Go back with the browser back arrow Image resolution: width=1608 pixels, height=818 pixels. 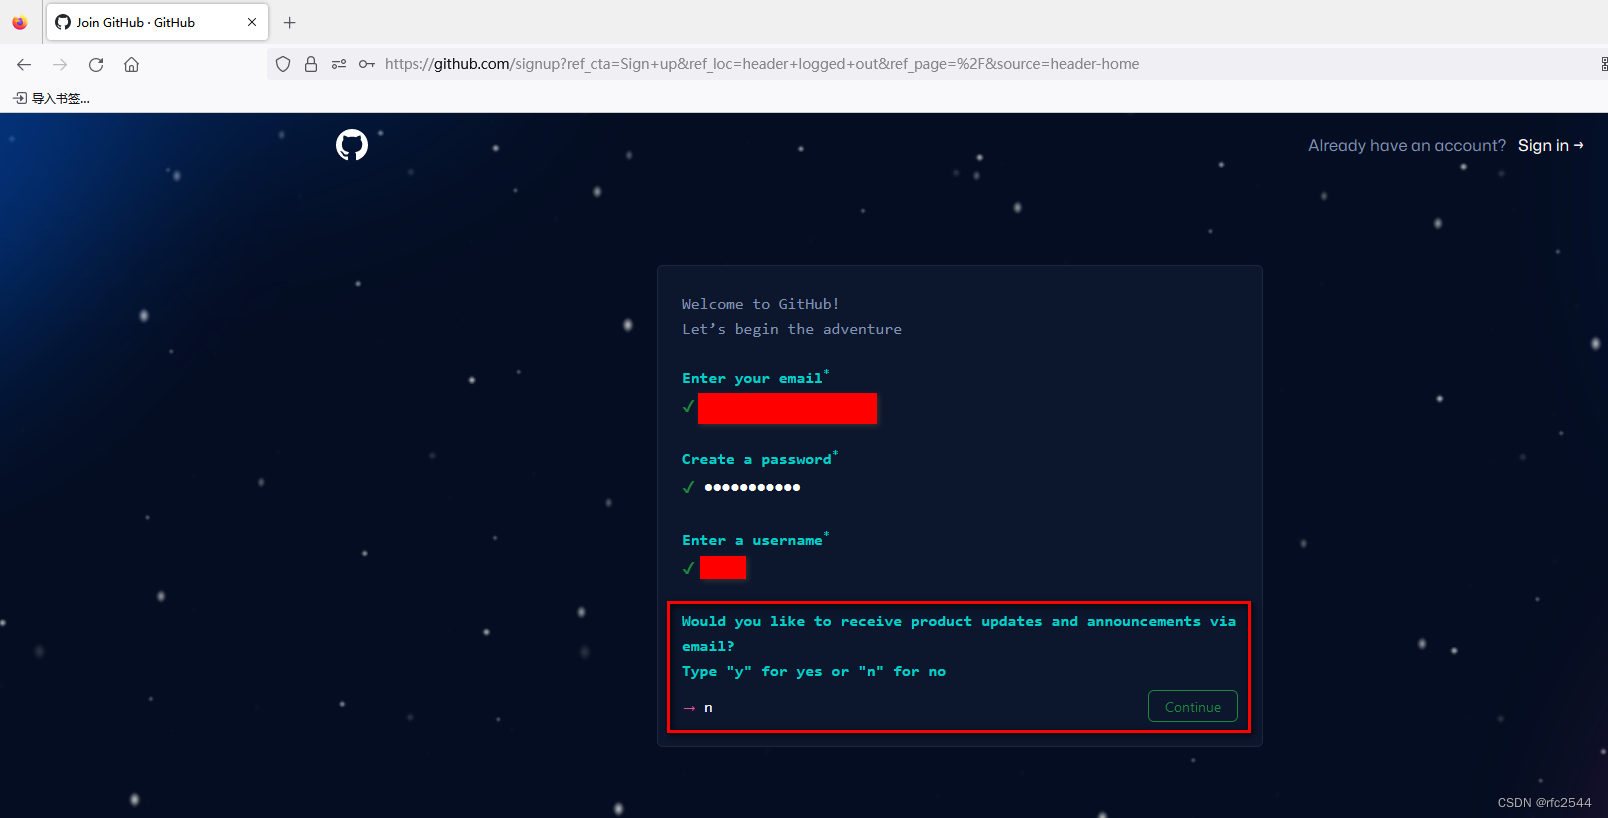click(x=24, y=64)
